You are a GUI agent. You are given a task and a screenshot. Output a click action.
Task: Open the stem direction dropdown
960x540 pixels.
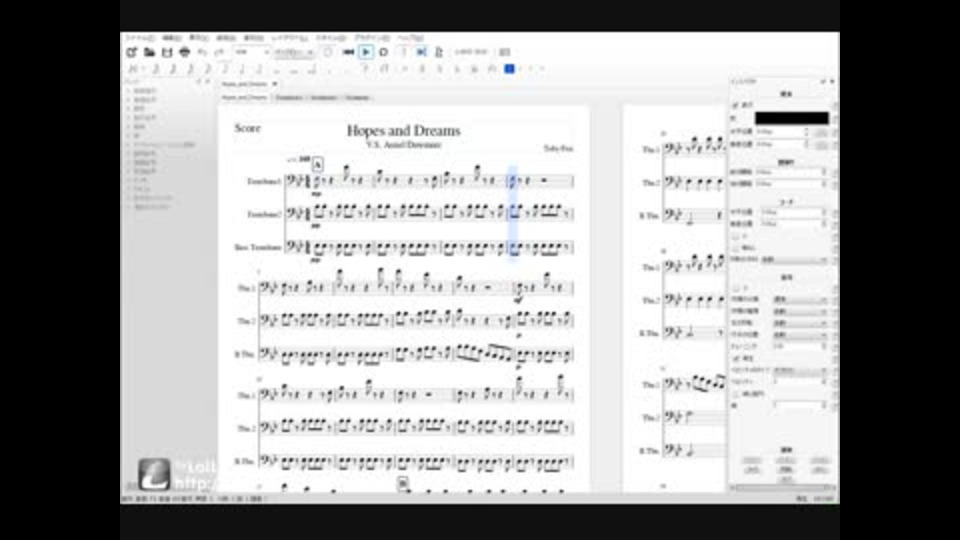[795, 260]
